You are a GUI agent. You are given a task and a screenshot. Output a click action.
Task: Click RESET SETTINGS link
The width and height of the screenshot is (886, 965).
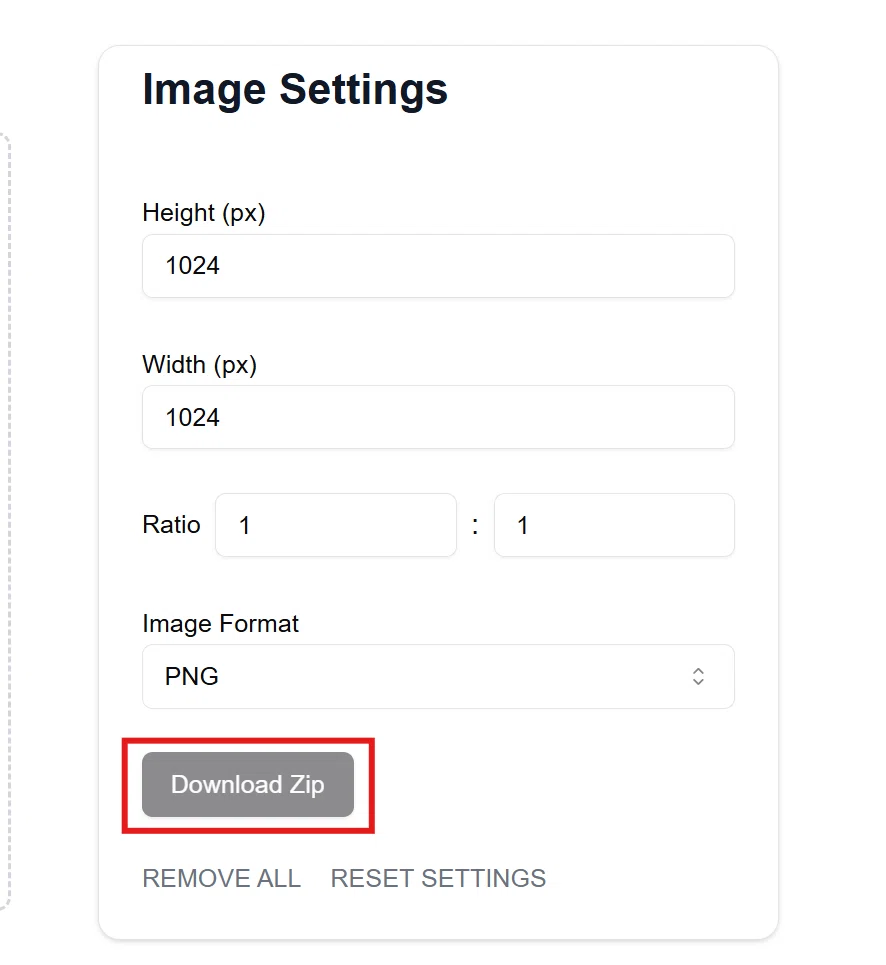(x=438, y=878)
